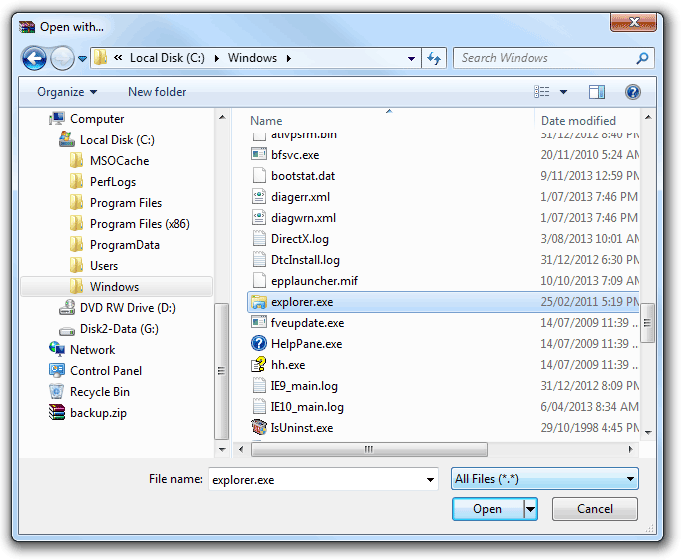
Task: Click the fveupdate.exe file icon
Action: [259, 322]
